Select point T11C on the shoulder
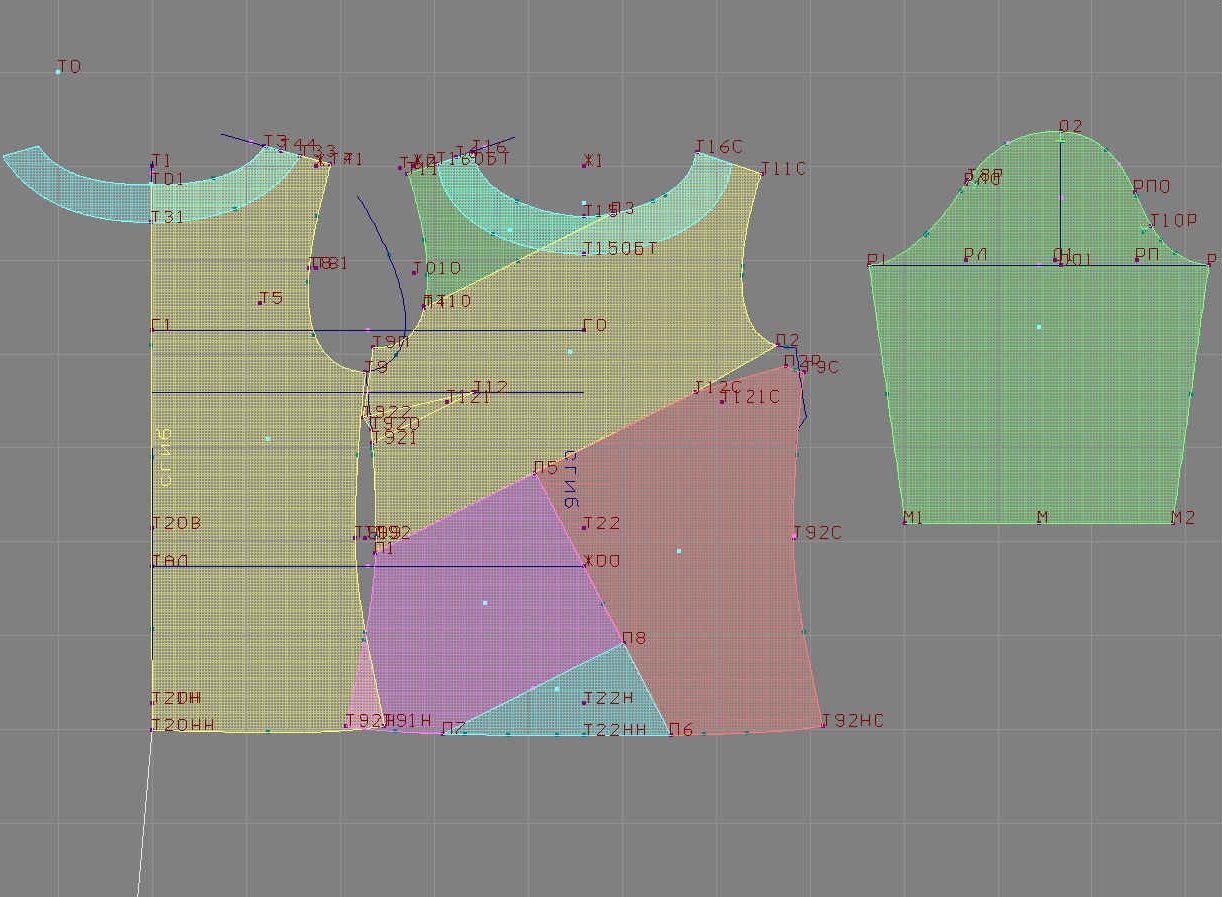The width and height of the screenshot is (1222, 897). (x=762, y=174)
